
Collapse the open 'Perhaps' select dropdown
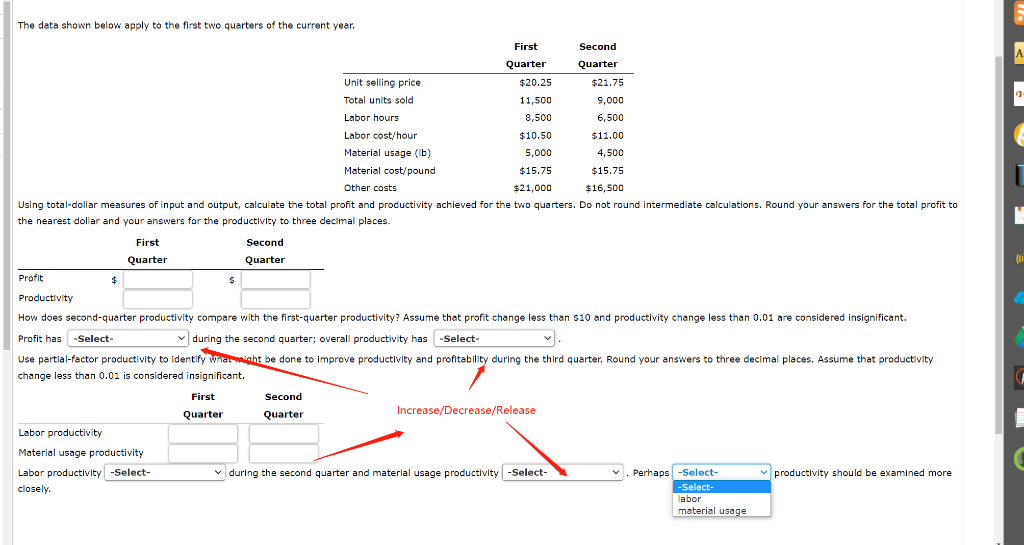(x=722, y=472)
